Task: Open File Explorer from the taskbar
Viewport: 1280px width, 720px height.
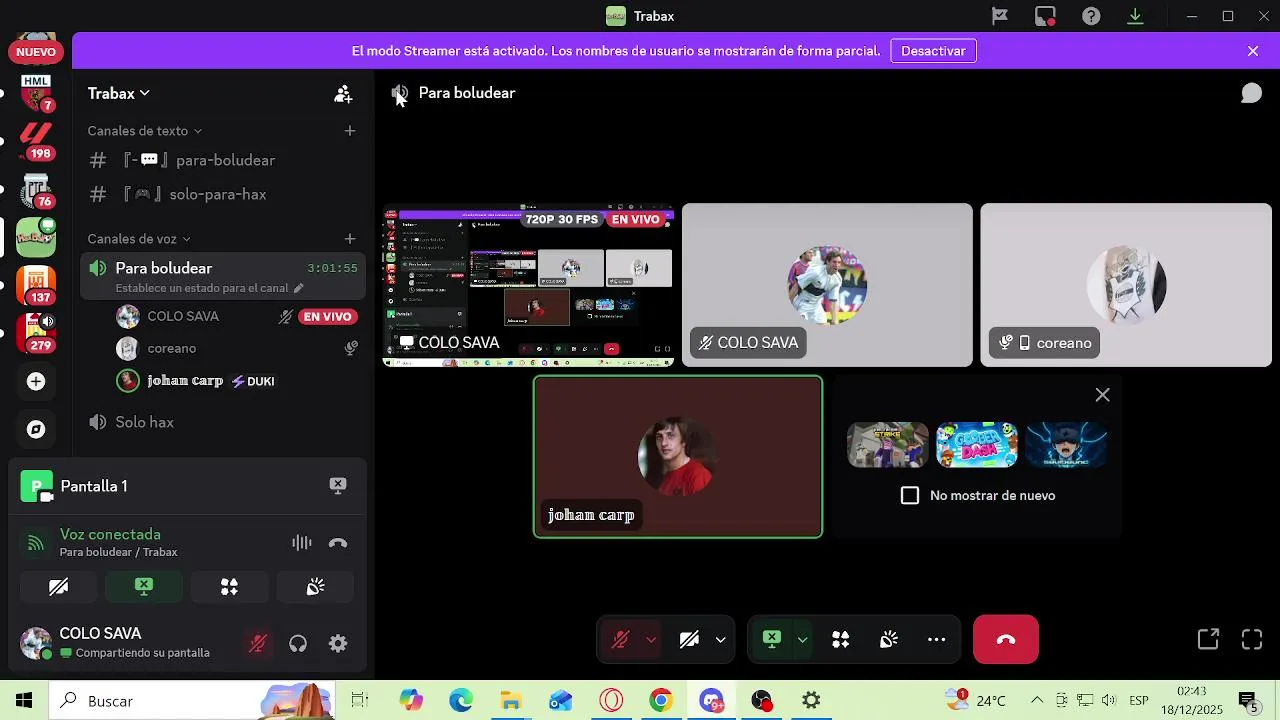Action: pos(511,701)
